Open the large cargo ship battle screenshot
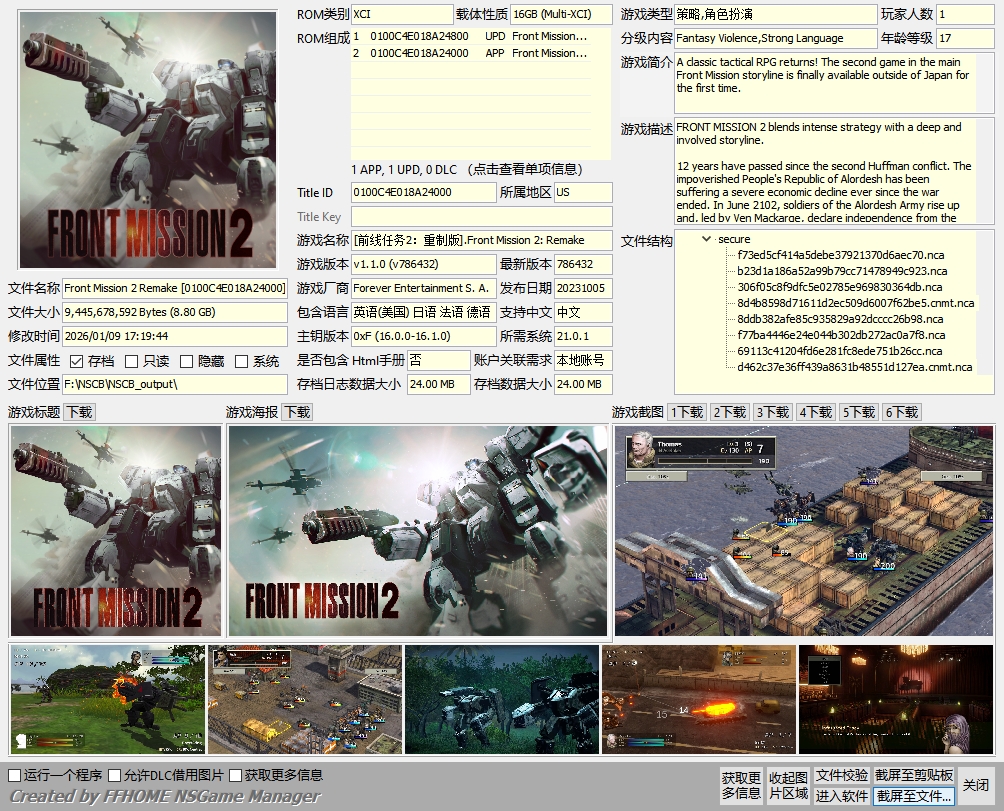Screen dimensions: 1004x811 point(804,531)
